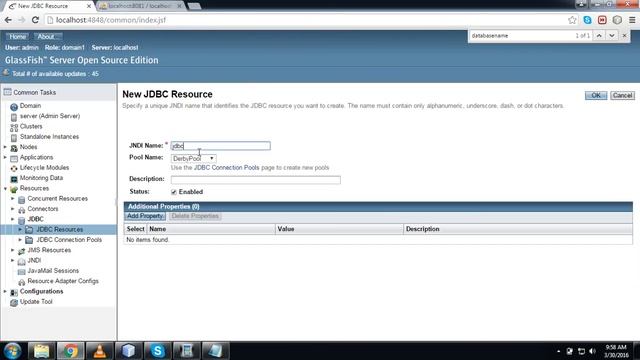Expand the Nodes tree node
Image resolution: width=640 pixels, height=360 pixels.
(5, 147)
